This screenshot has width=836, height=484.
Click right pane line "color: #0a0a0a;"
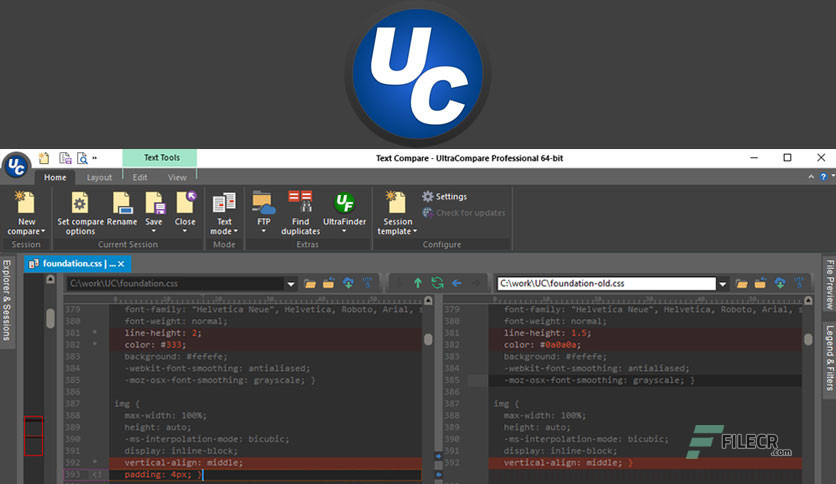(x=542, y=345)
